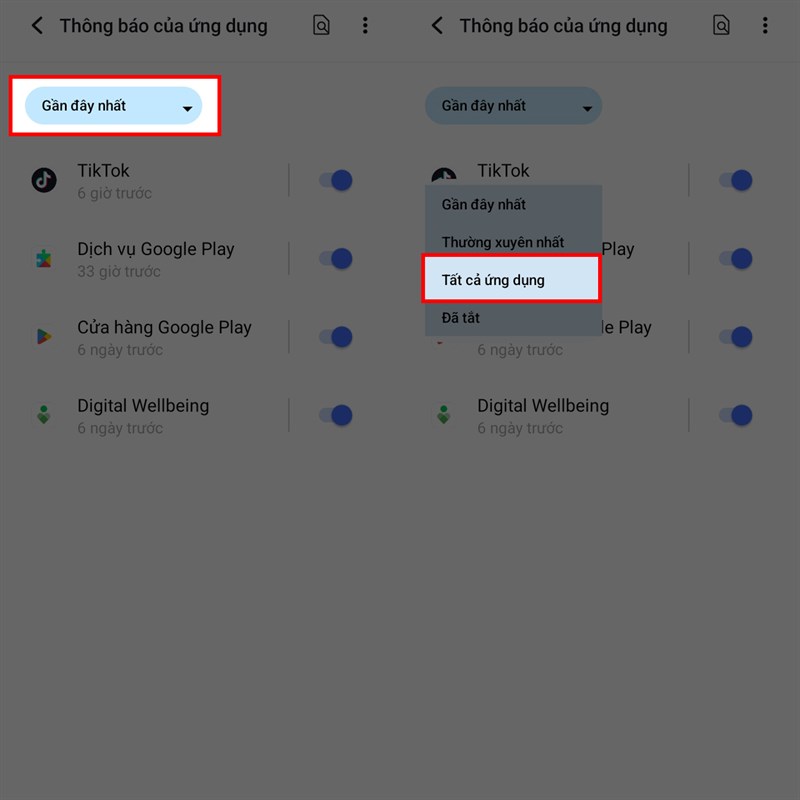Screen dimensions: 800x800
Task: Toggle Dịch vụ Google Play notifications left screen
Action: [x=336, y=259]
